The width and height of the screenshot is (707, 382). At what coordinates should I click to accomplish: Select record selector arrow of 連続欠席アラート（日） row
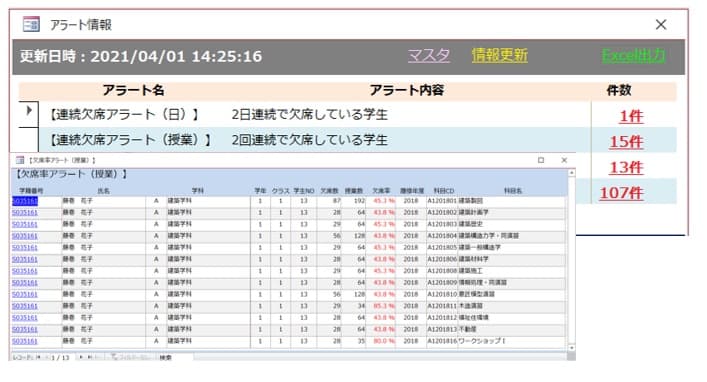[x=28, y=111]
